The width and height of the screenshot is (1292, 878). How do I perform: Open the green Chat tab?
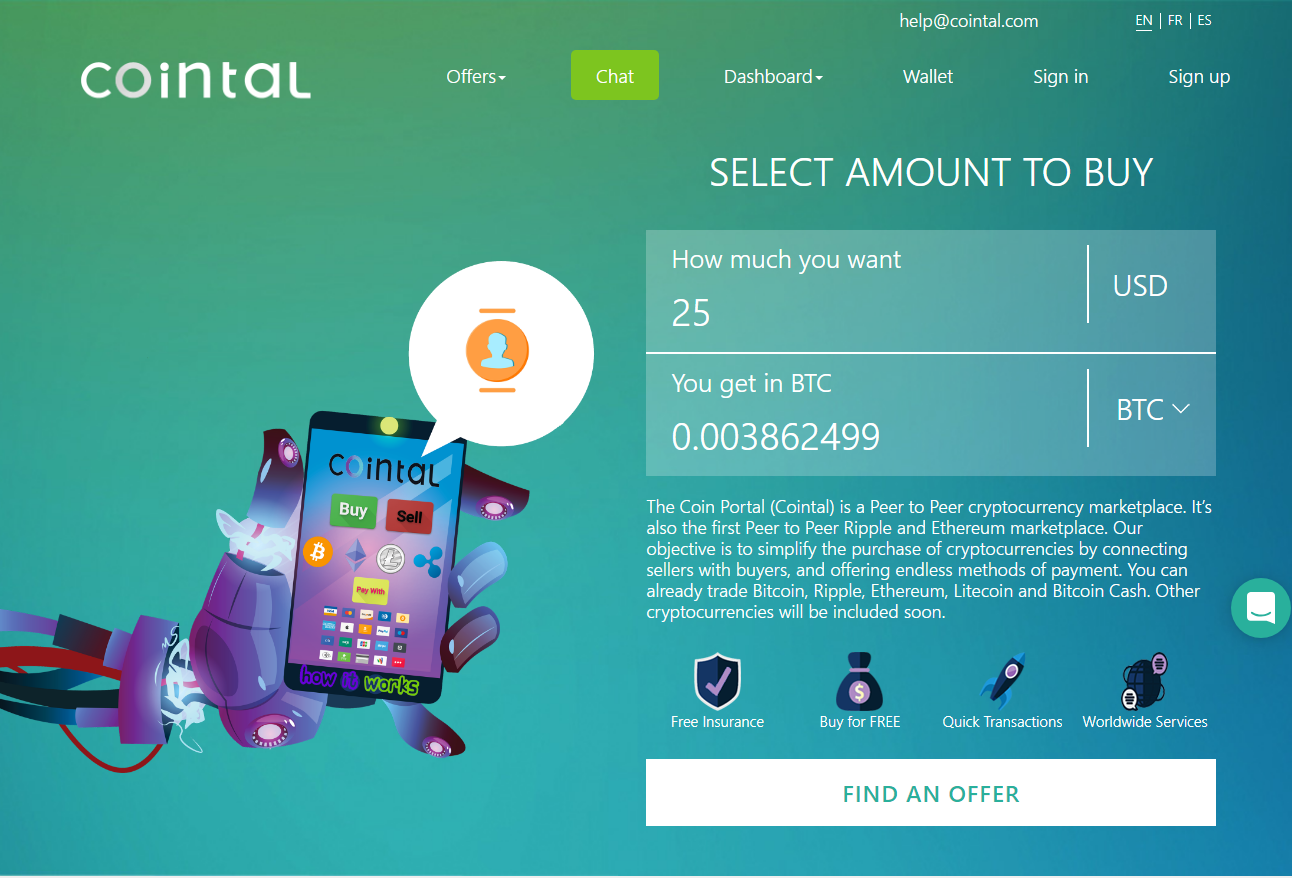[615, 75]
